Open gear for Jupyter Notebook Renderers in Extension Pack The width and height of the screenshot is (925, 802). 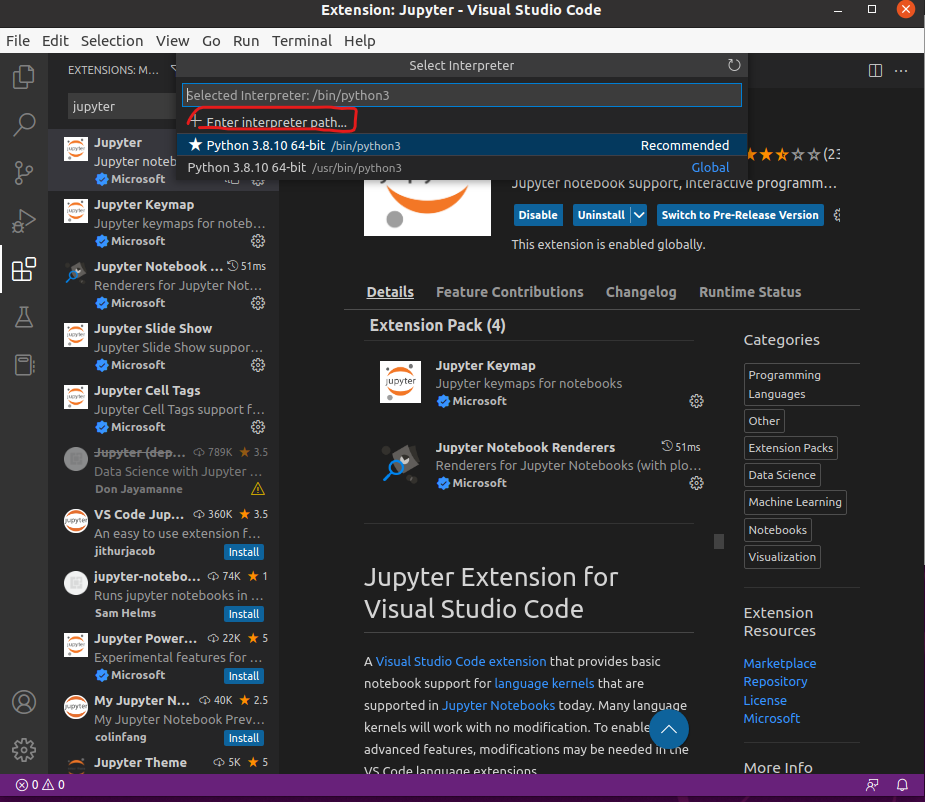(696, 483)
